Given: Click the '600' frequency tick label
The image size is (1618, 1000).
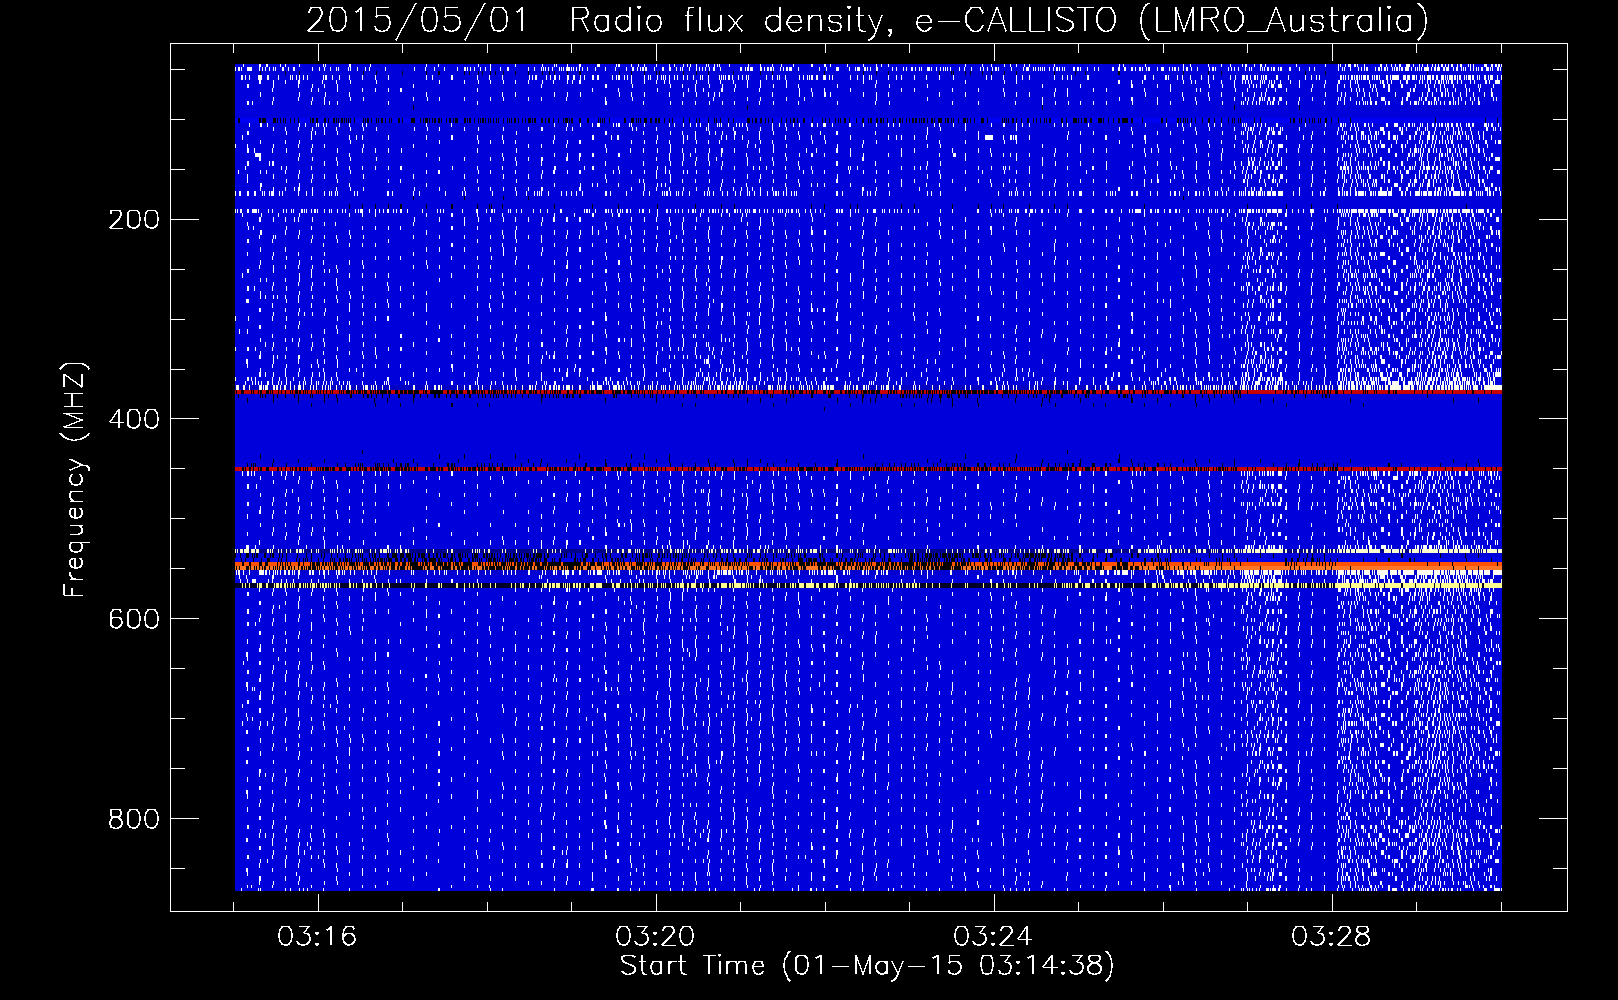Looking at the screenshot, I should pos(133,619).
